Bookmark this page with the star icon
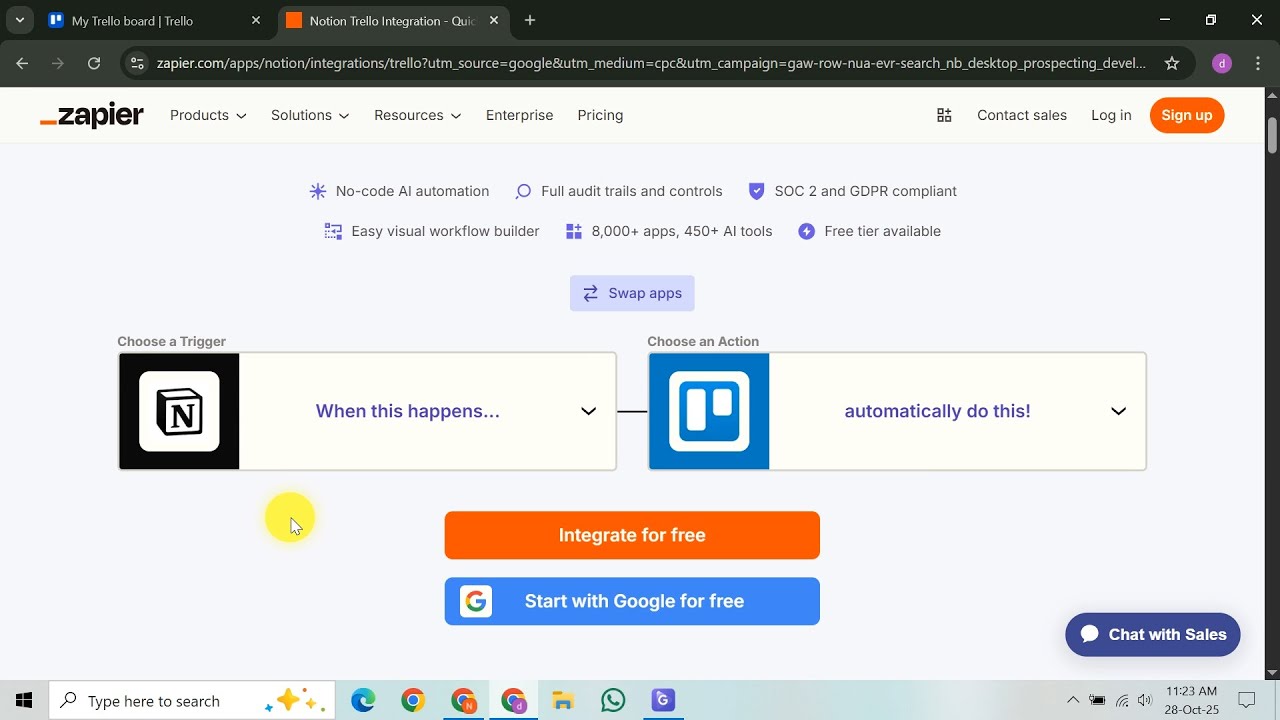 [x=1172, y=63]
